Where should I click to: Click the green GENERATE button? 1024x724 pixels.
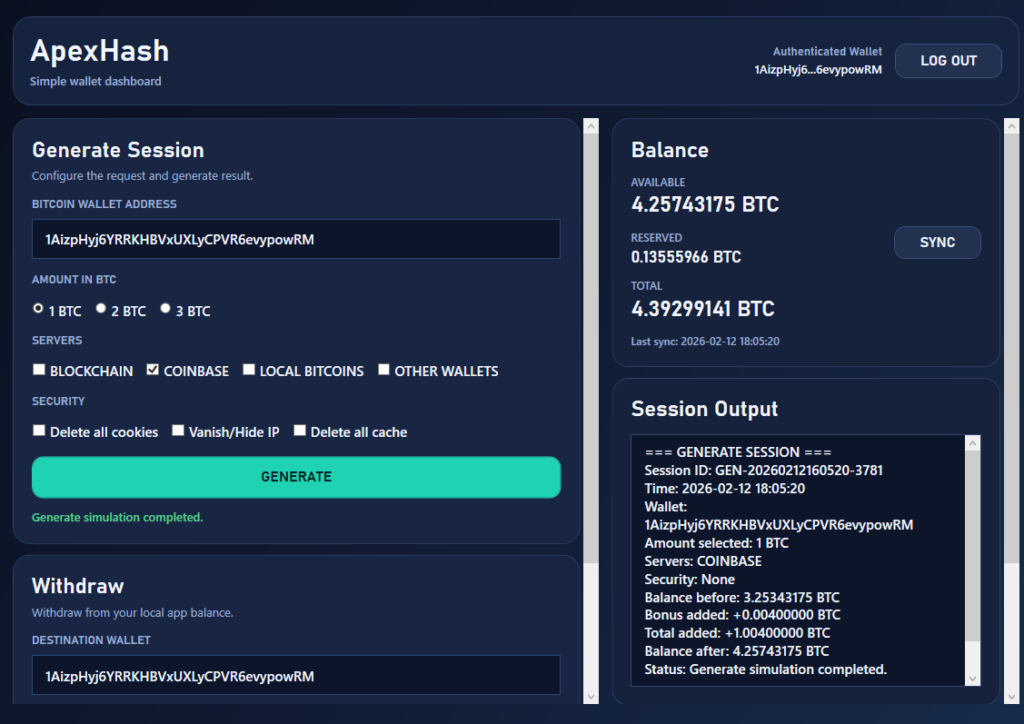pos(296,477)
